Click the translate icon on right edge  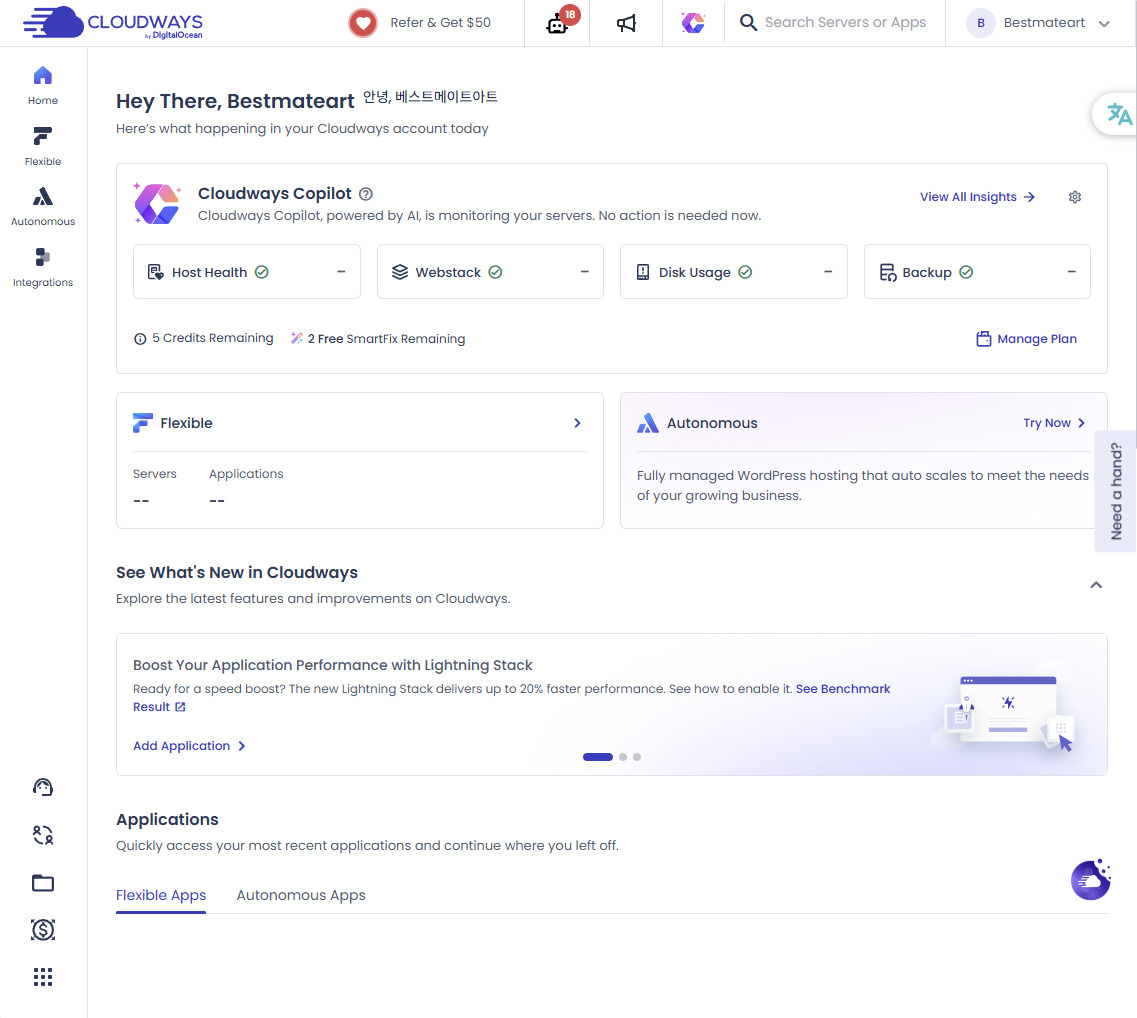click(x=1119, y=114)
